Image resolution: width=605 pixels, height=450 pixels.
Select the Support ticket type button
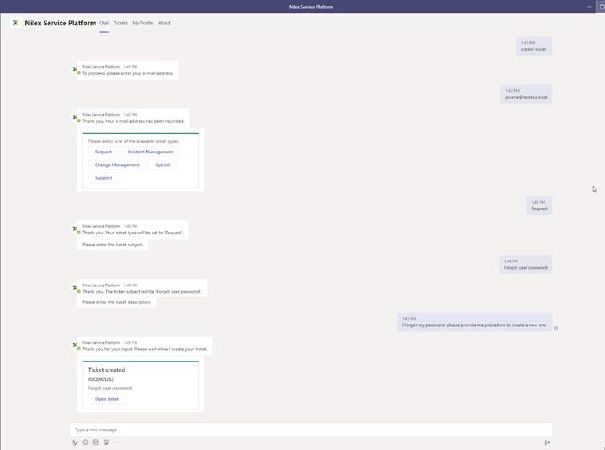coord(104,178)
